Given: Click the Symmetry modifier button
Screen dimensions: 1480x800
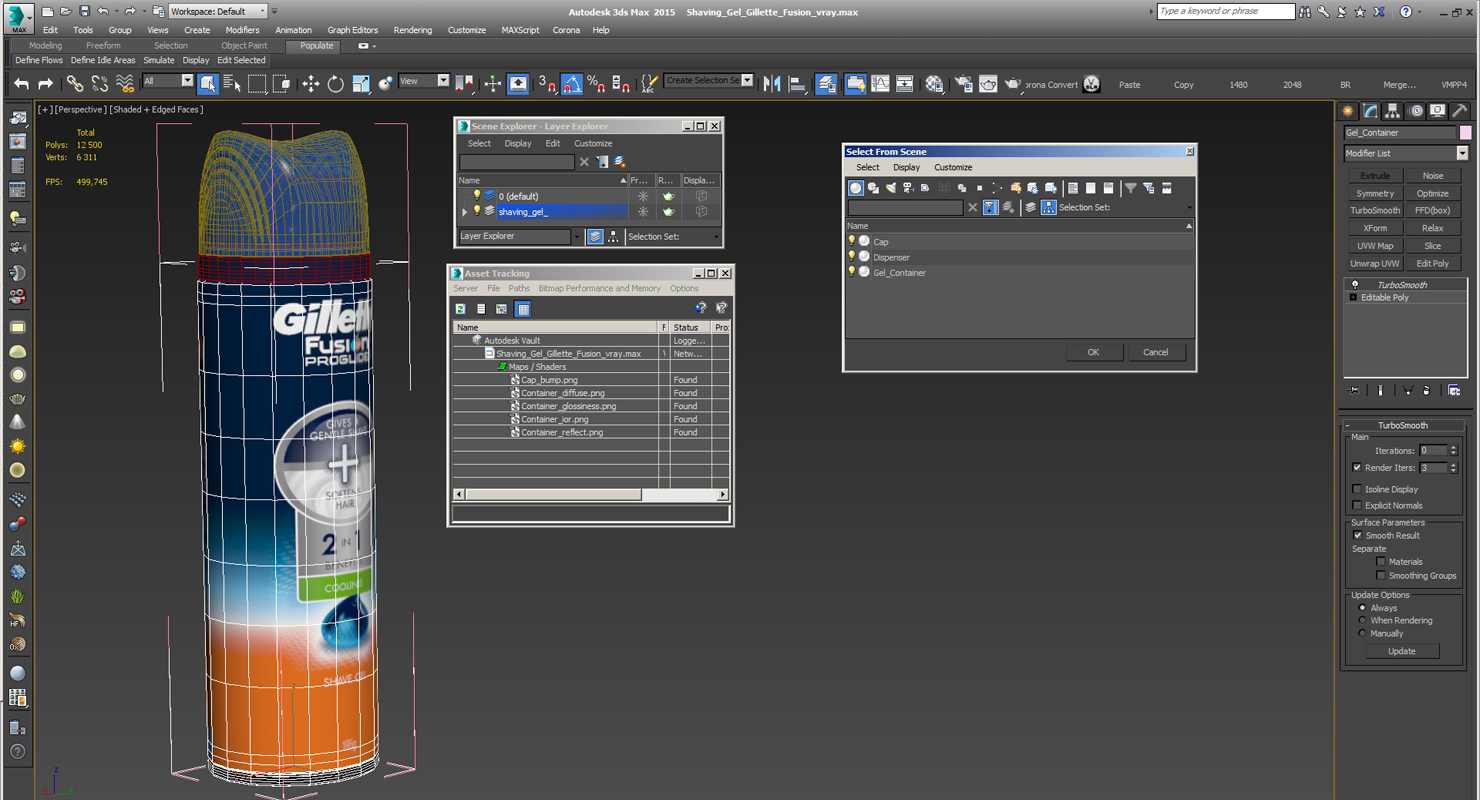Looking at the screenshot, I should tap(1375, 194).
